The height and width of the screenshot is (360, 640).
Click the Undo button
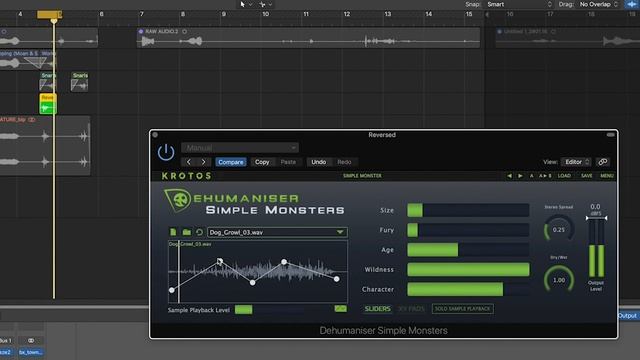(x=318, y=162)
